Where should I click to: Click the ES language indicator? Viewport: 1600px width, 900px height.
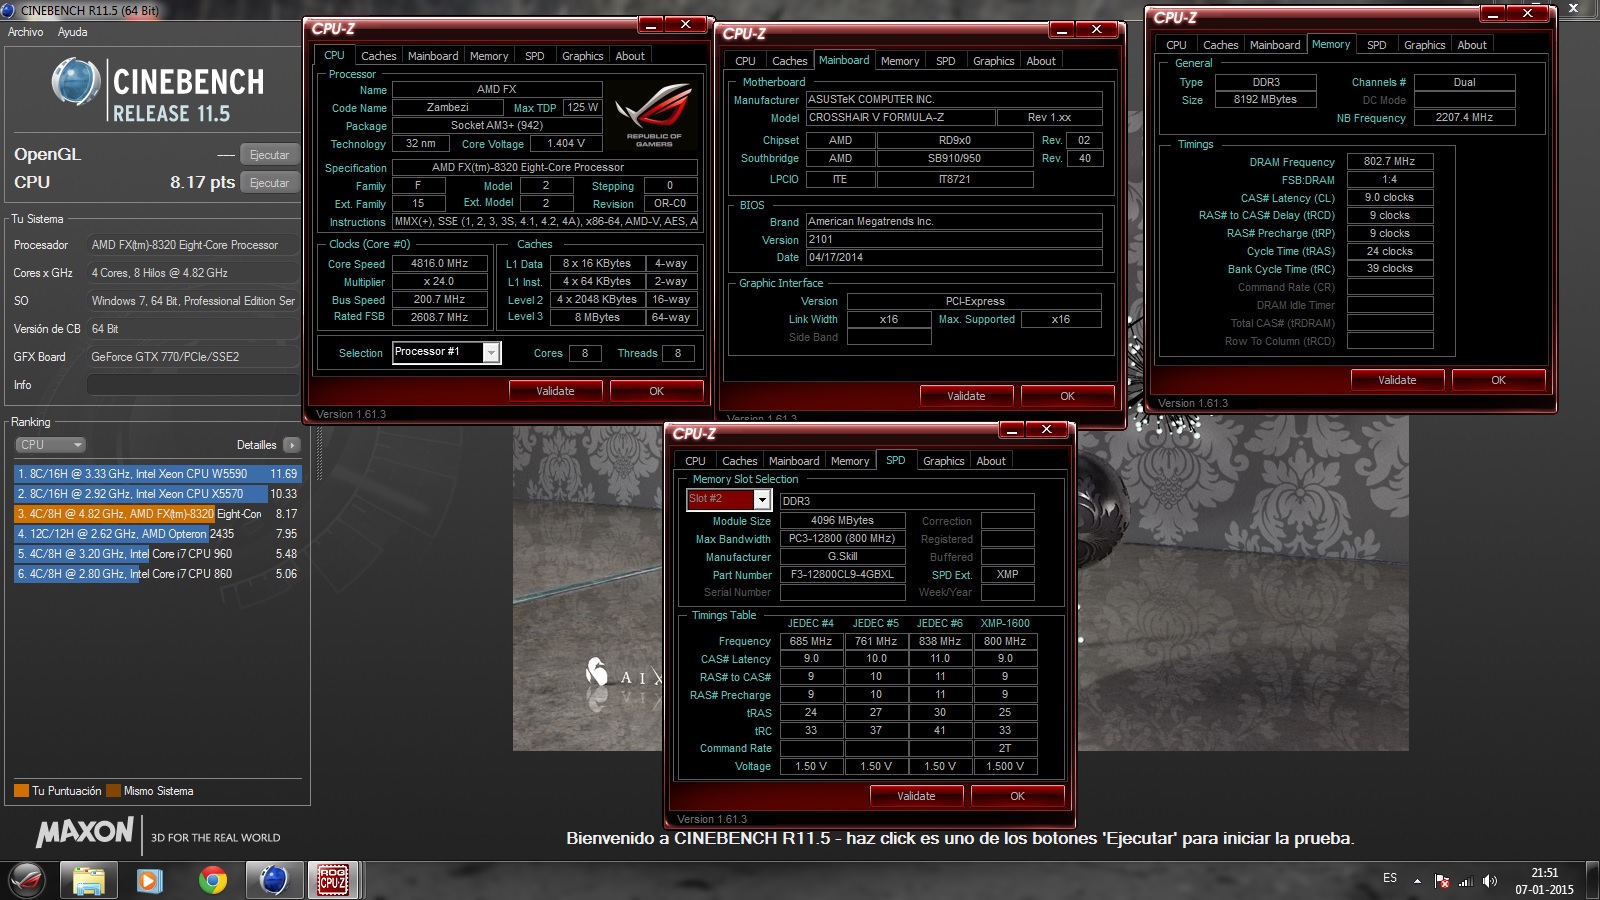point(1390,878)
